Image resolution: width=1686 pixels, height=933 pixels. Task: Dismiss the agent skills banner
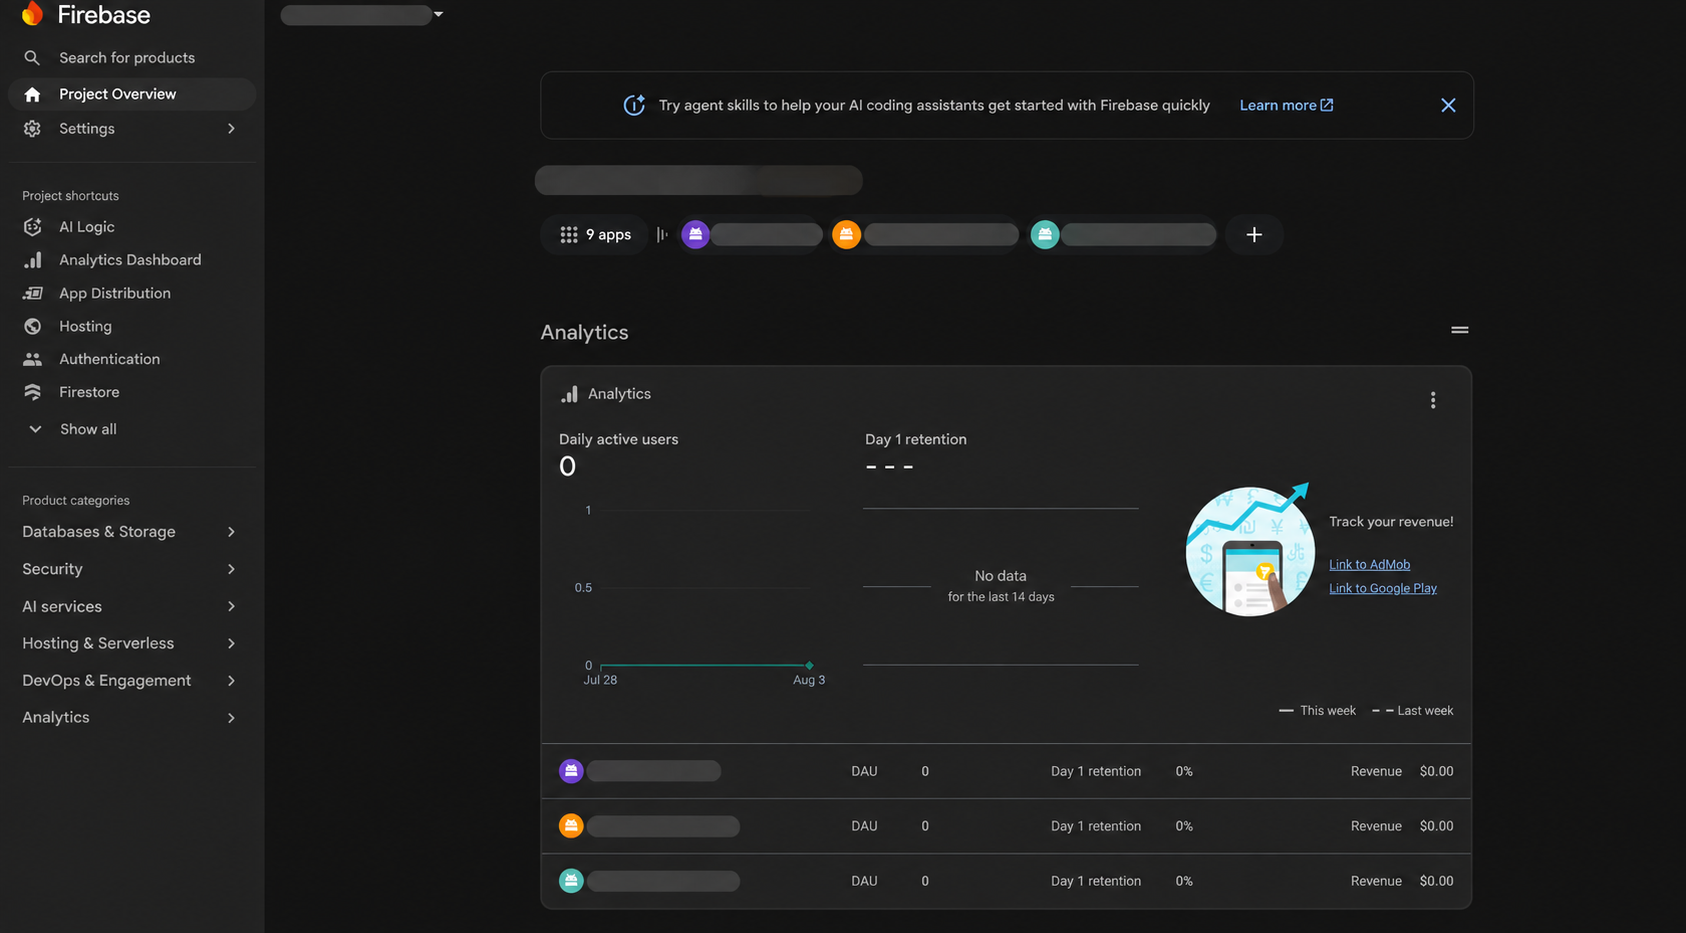point(1448,105)
